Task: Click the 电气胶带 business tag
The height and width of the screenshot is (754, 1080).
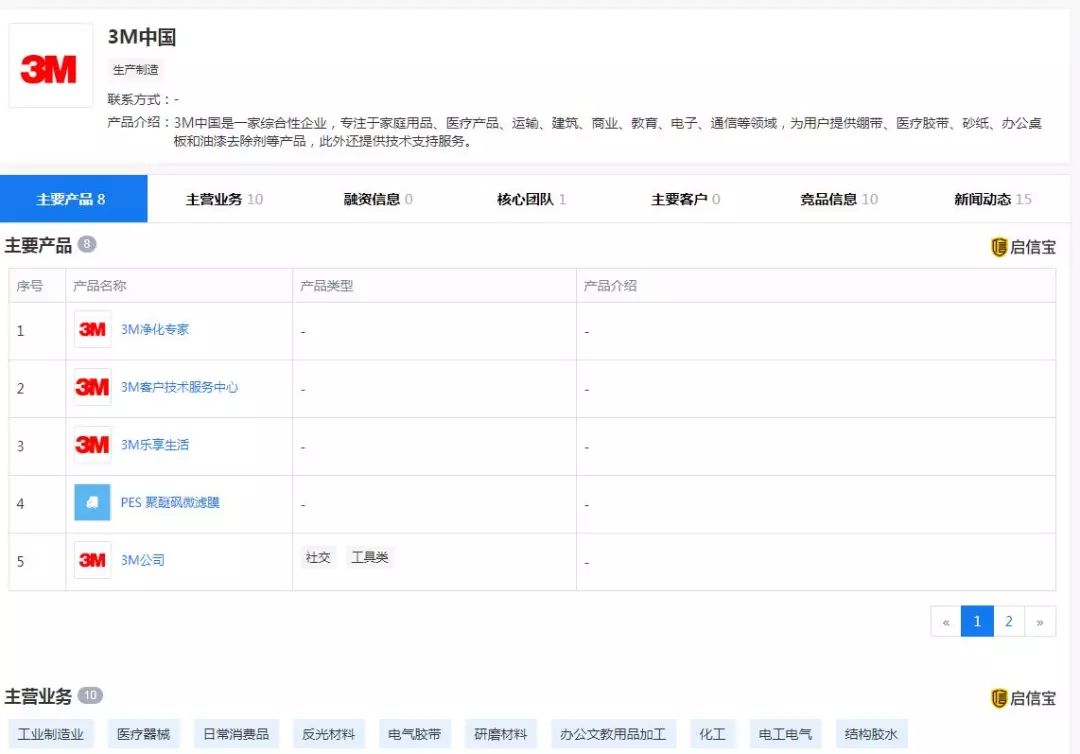Action: click(415, 734)
